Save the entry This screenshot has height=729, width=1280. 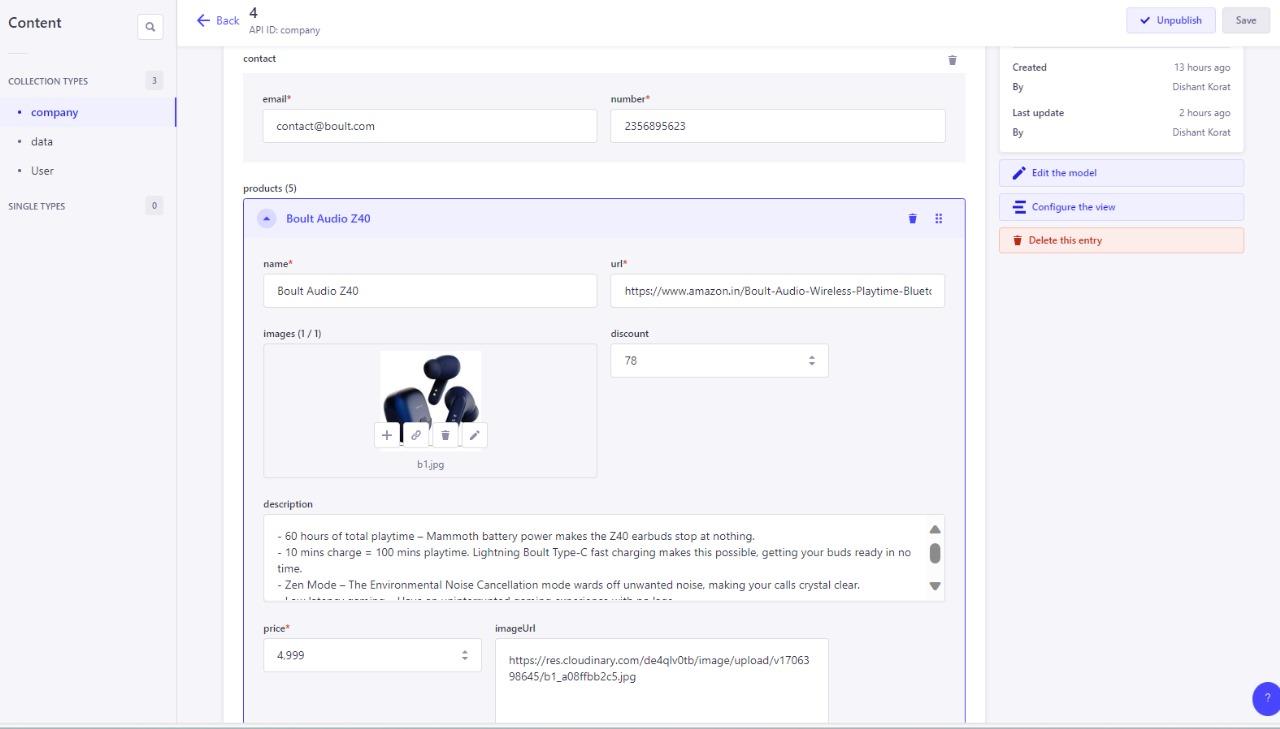coord(1246,20)
